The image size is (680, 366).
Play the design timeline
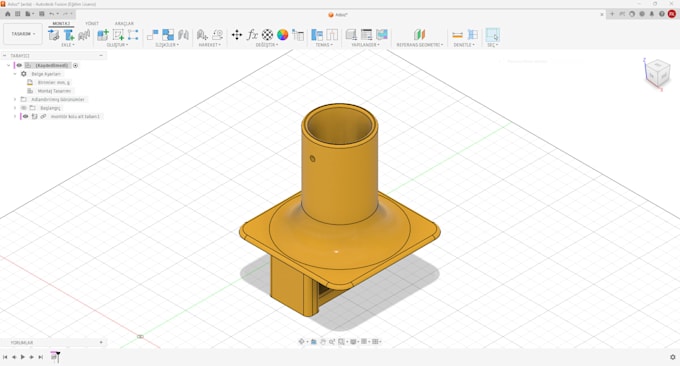click(23, 357)
